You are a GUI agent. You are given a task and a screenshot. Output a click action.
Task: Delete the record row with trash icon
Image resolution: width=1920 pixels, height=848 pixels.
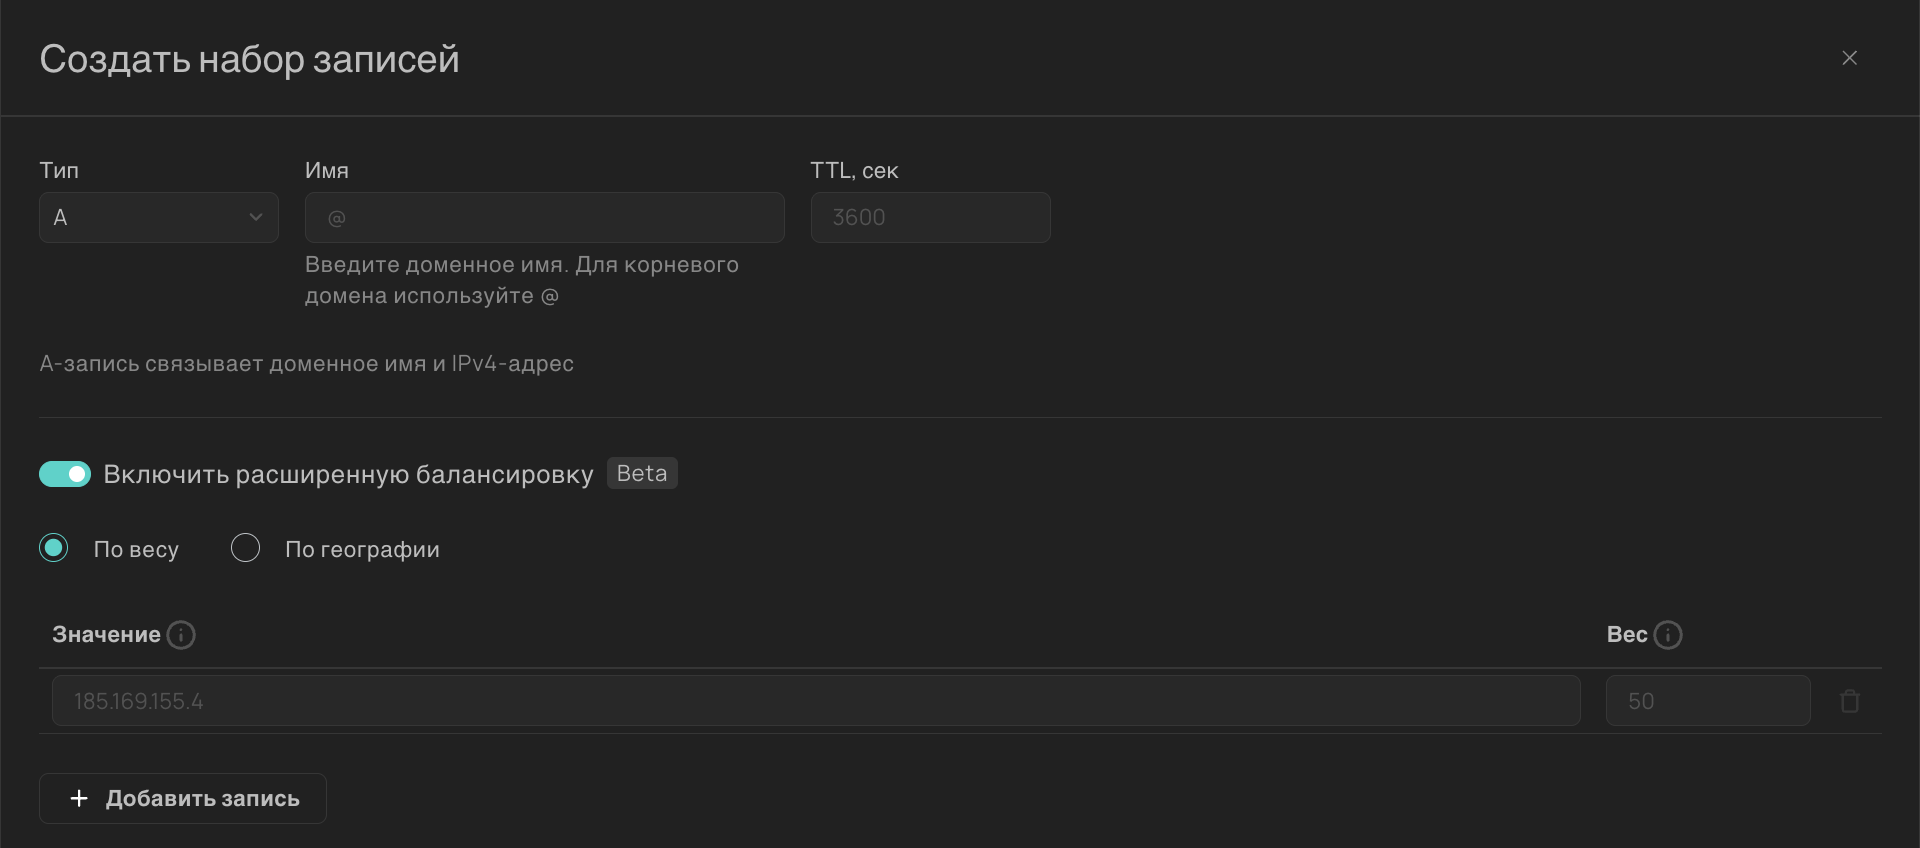(x=1850, y=701)
